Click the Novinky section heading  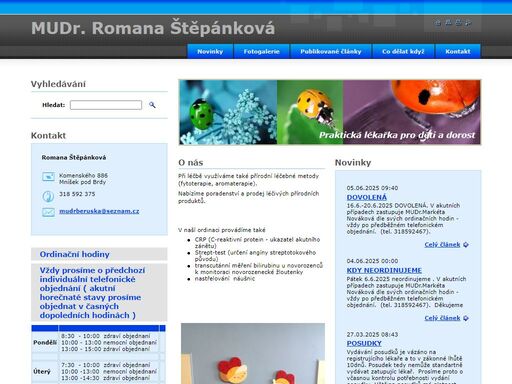tap(353, 163)
